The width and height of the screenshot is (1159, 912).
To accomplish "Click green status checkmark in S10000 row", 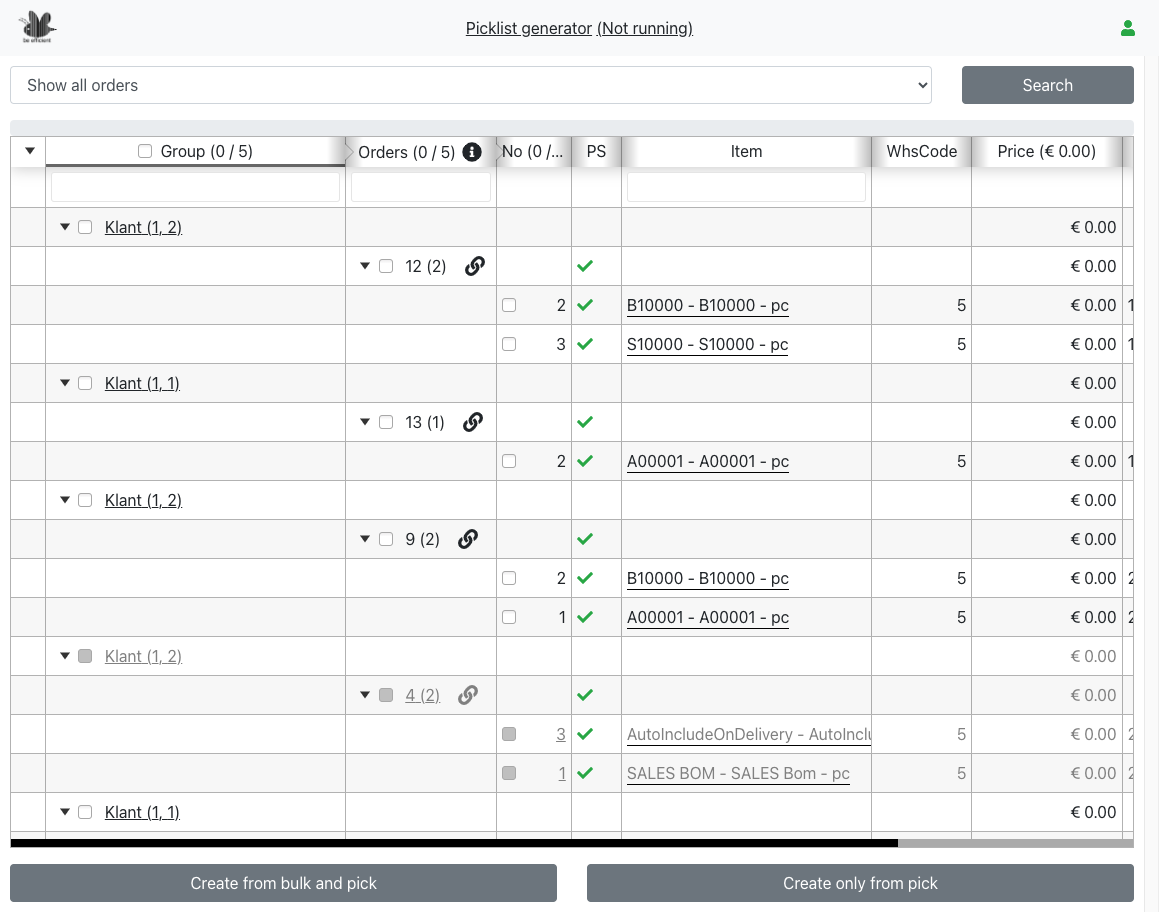I will click(585, 344).
